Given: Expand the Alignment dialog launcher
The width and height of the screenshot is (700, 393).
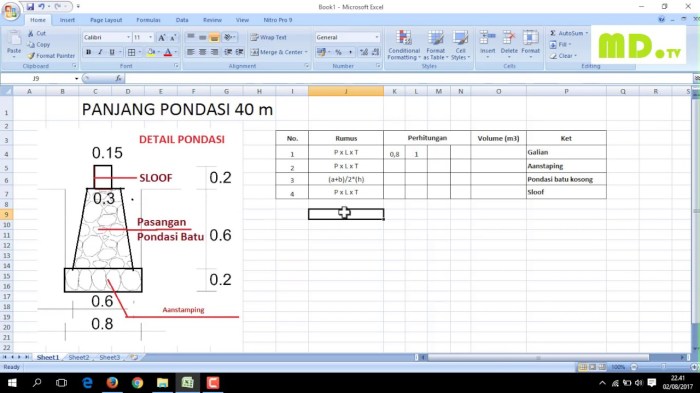Looking at the screenshot, I should click(x=307, y=66).
